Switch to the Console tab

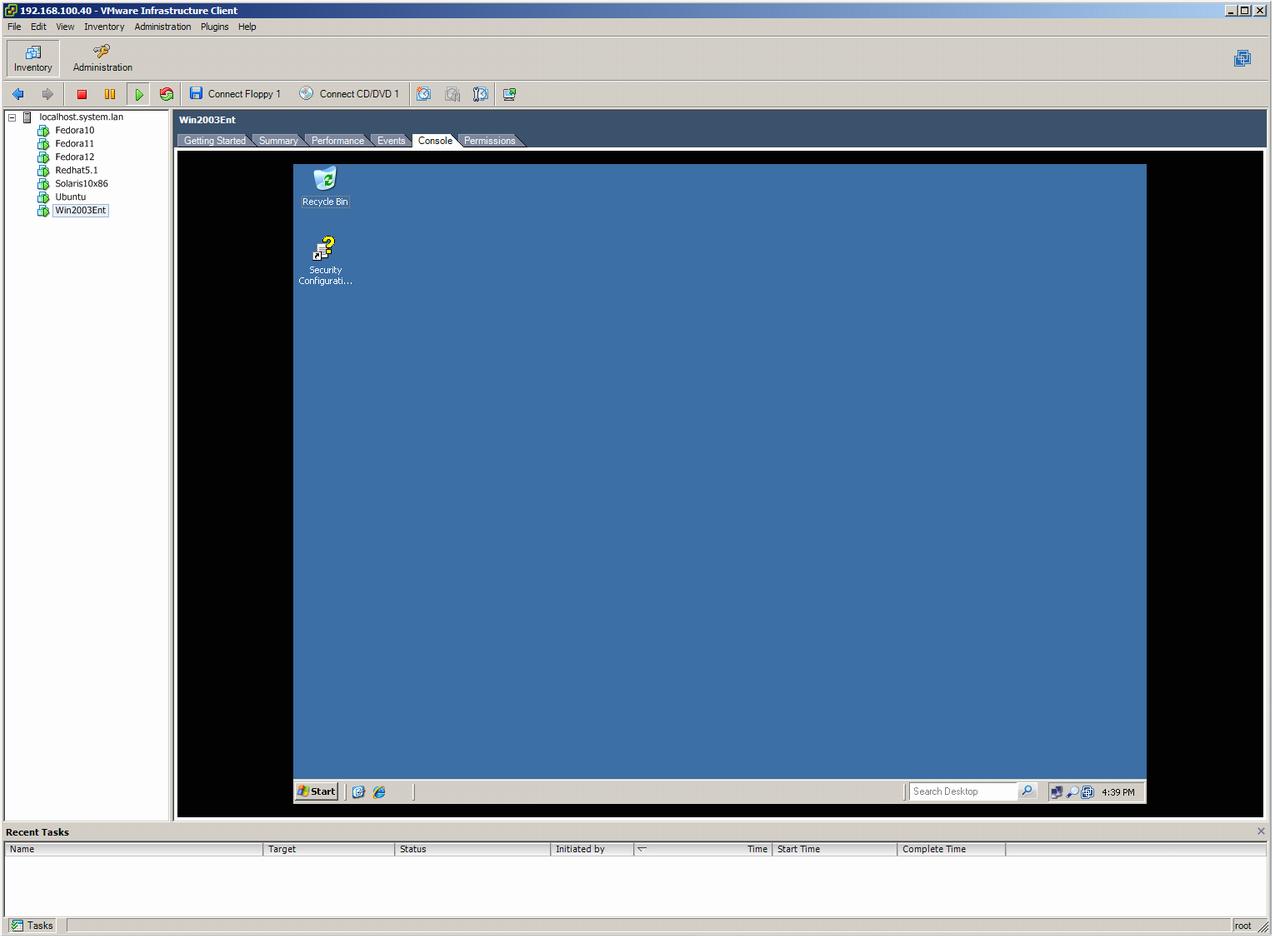pos(435,140)
